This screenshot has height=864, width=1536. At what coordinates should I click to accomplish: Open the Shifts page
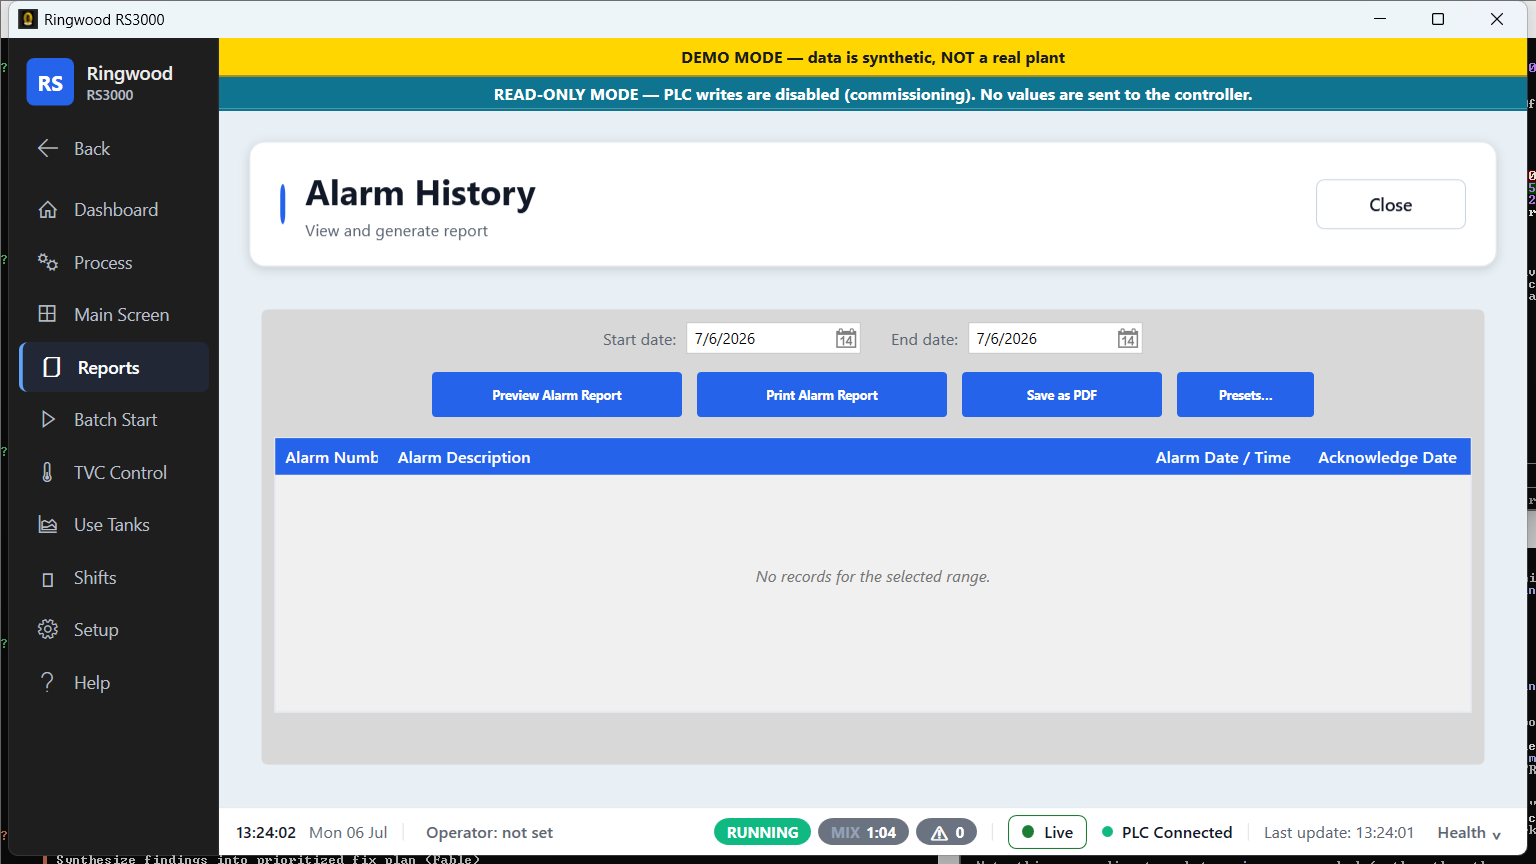tap(114, 578)
